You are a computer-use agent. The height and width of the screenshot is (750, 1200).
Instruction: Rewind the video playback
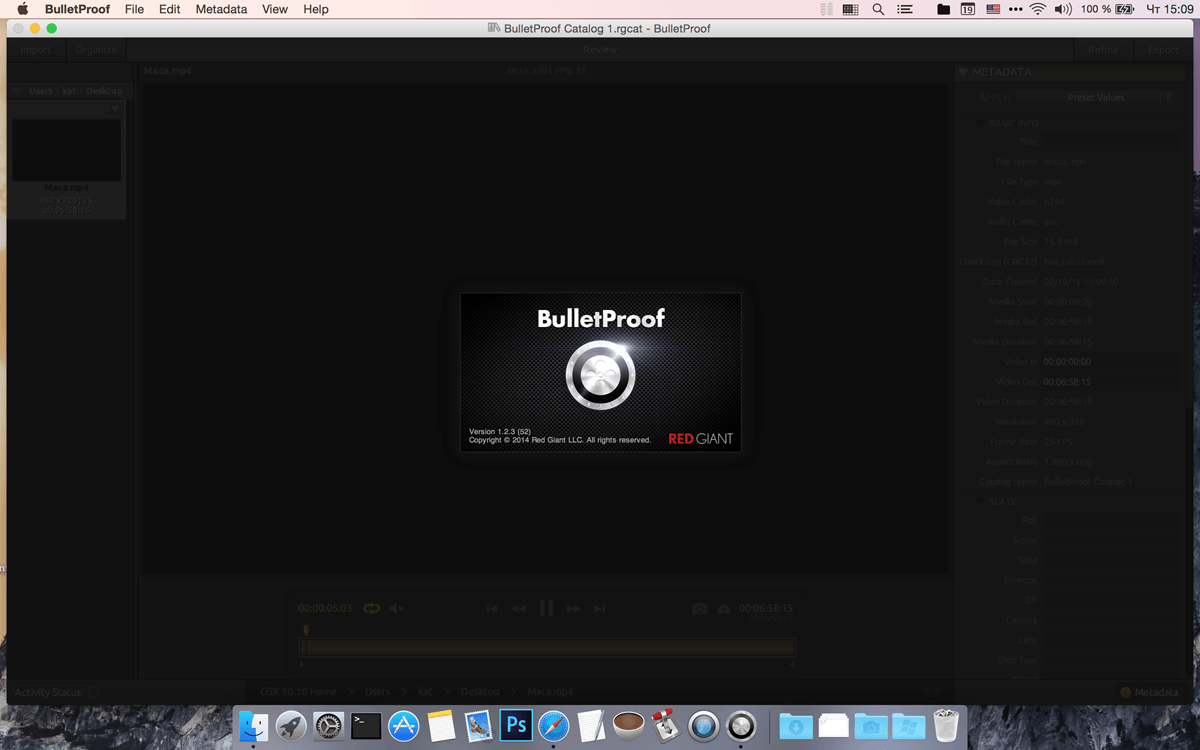click(x=519, y=608)
